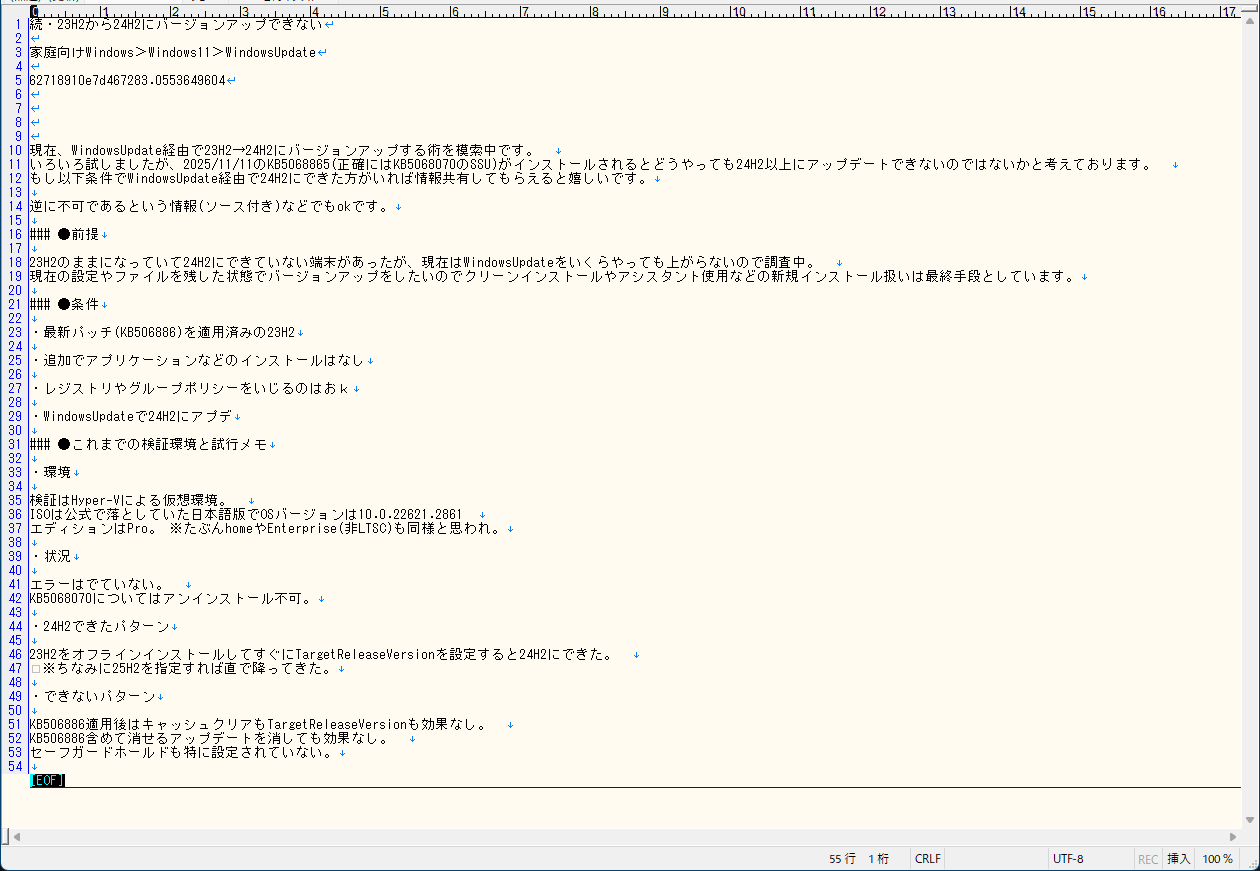Click the word TargetReleaseVersion on line 46
Image resolution: width=1260 pixels, height=871 pixels.
click(x=365, y=654)
